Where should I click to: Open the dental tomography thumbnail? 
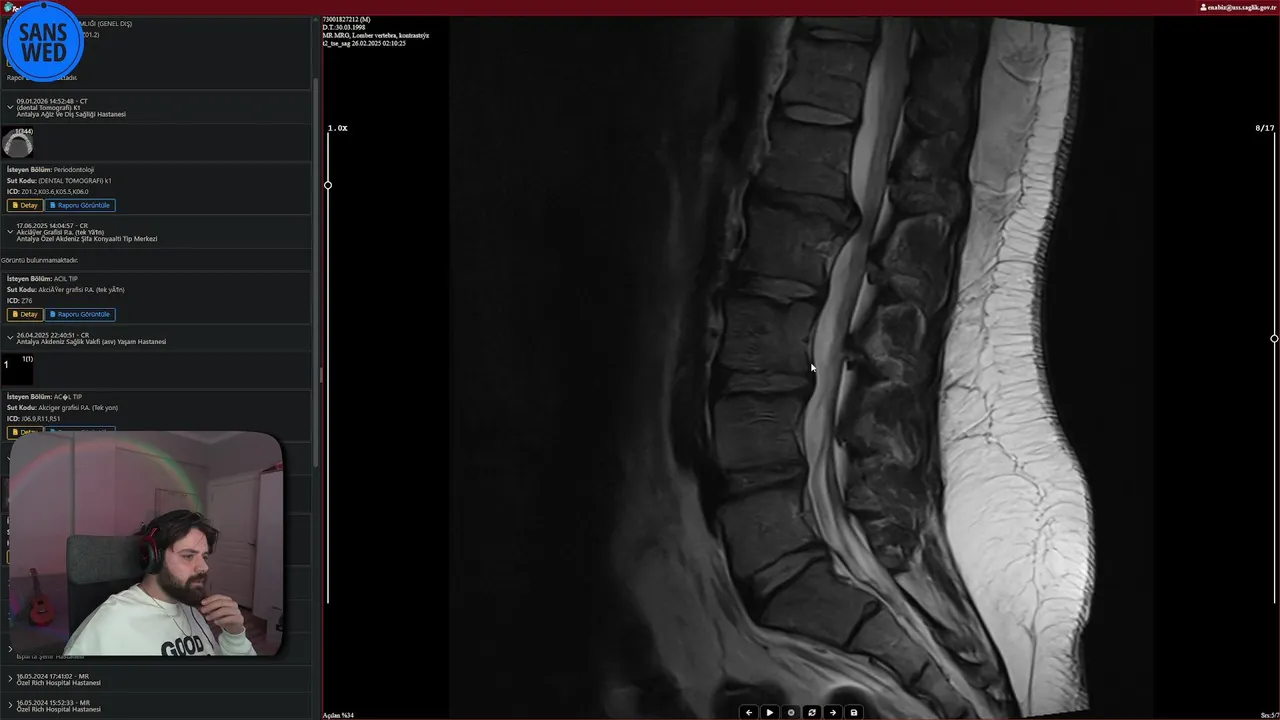[18, 143]
